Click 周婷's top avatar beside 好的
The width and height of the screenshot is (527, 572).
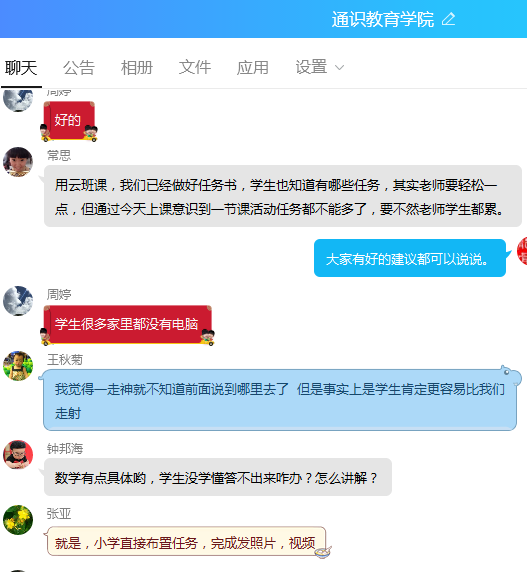[x=18, y=100]
